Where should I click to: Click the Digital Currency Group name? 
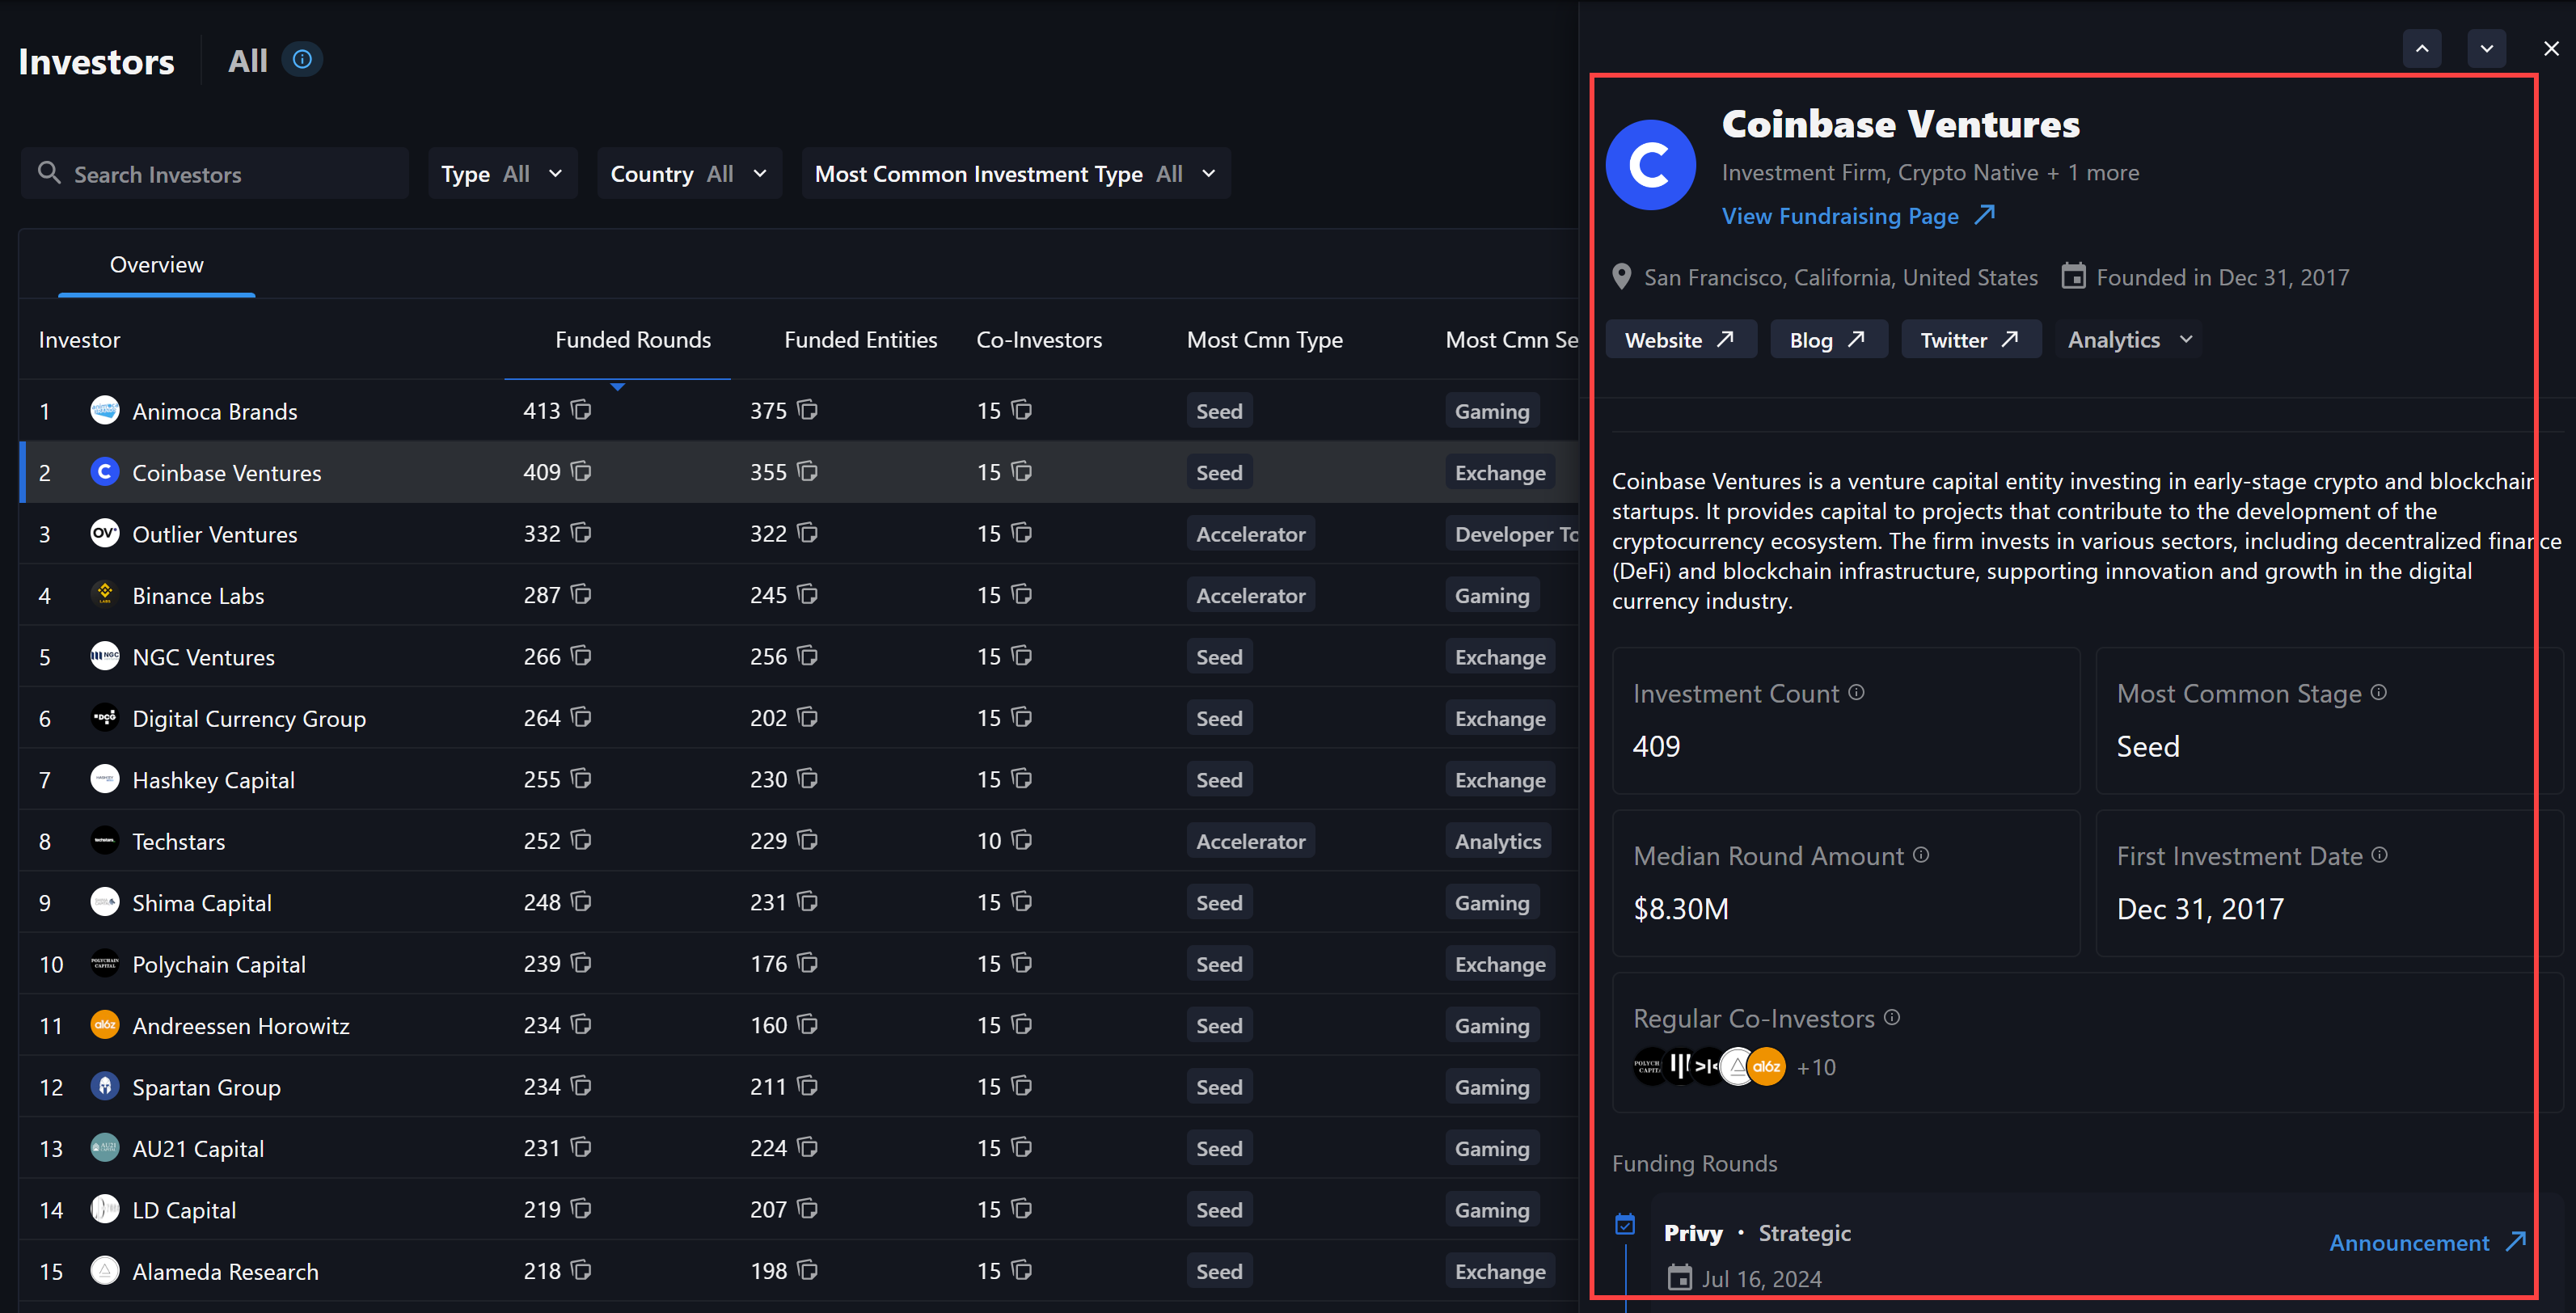(x=249, y=718)
